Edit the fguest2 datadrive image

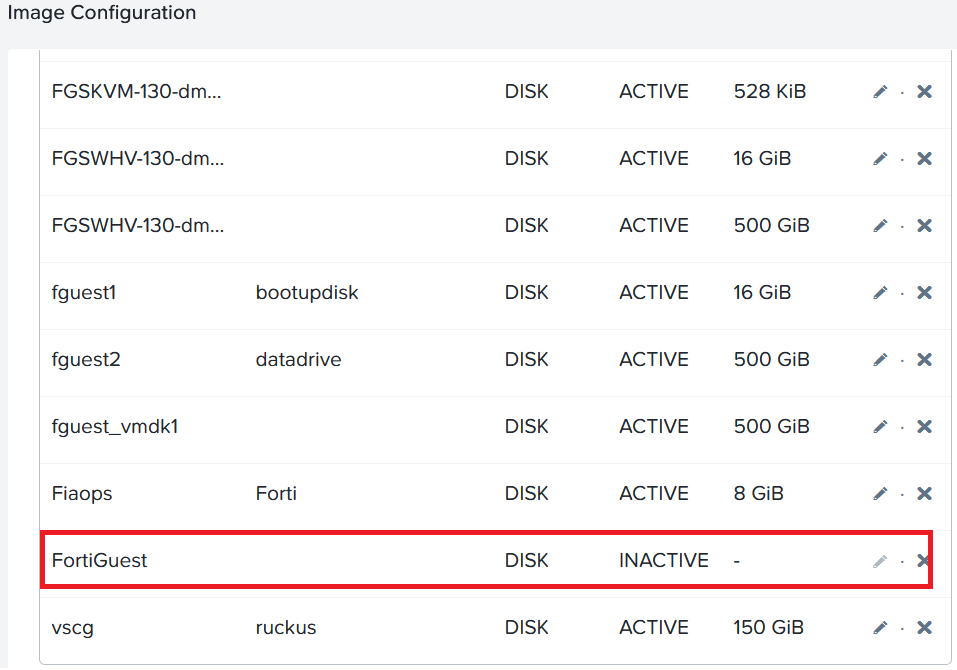[x=879, y=359]
